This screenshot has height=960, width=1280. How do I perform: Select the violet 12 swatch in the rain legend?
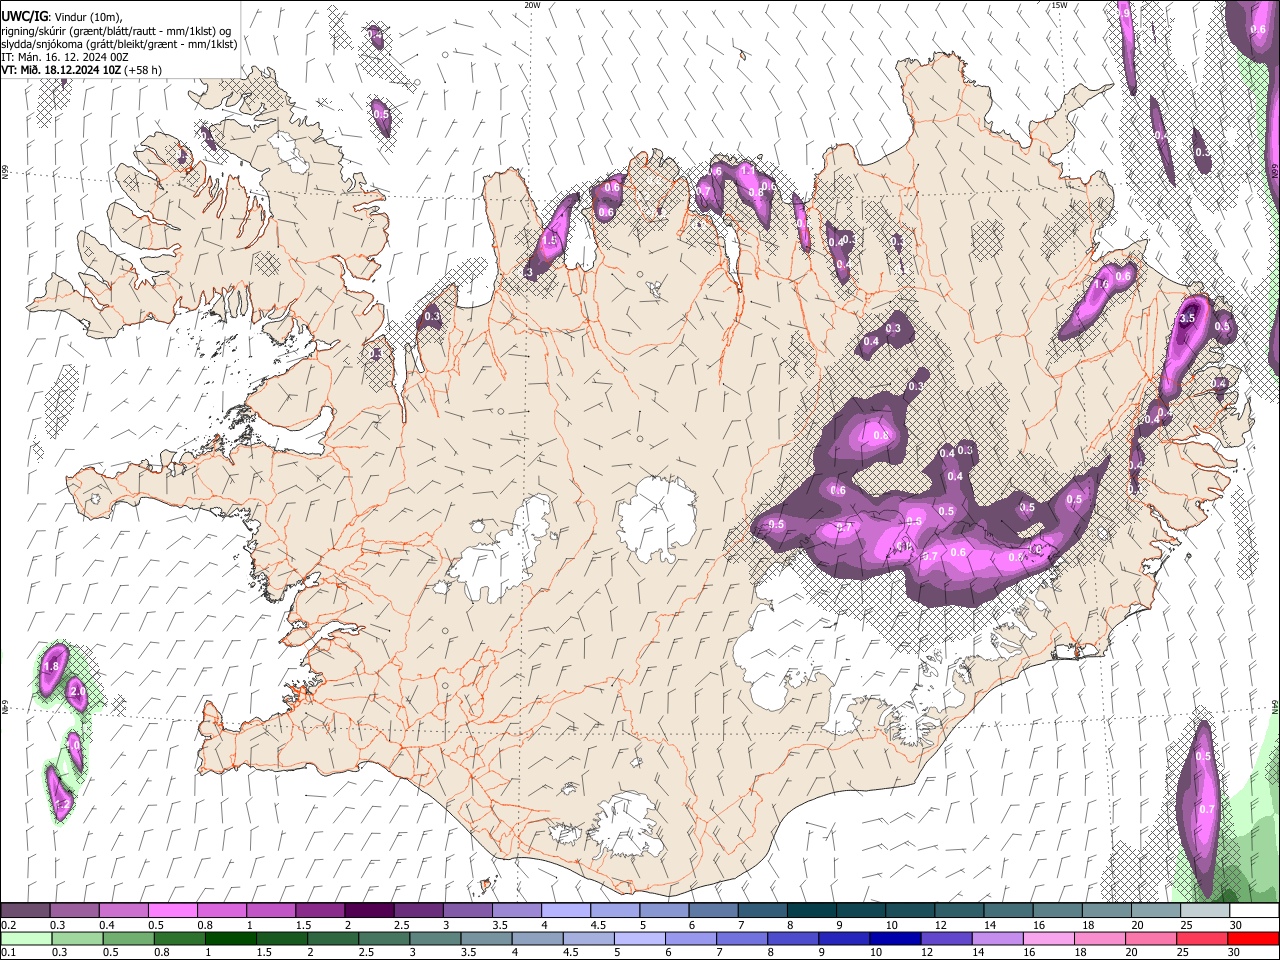tap(944, 938)
